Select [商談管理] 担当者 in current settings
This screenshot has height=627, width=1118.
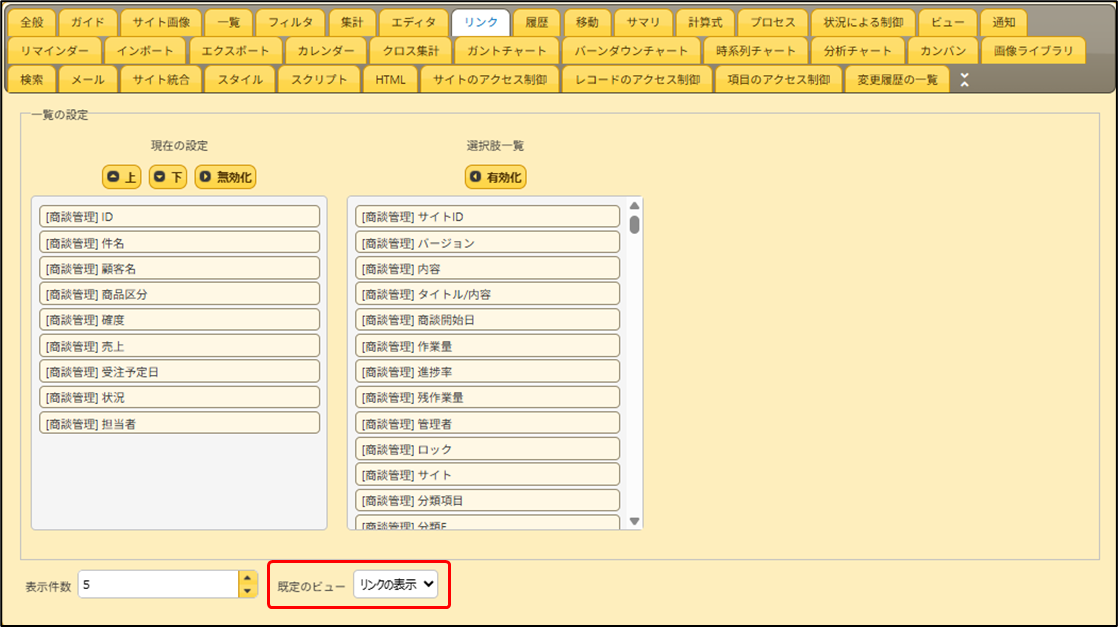coord(180,423)
